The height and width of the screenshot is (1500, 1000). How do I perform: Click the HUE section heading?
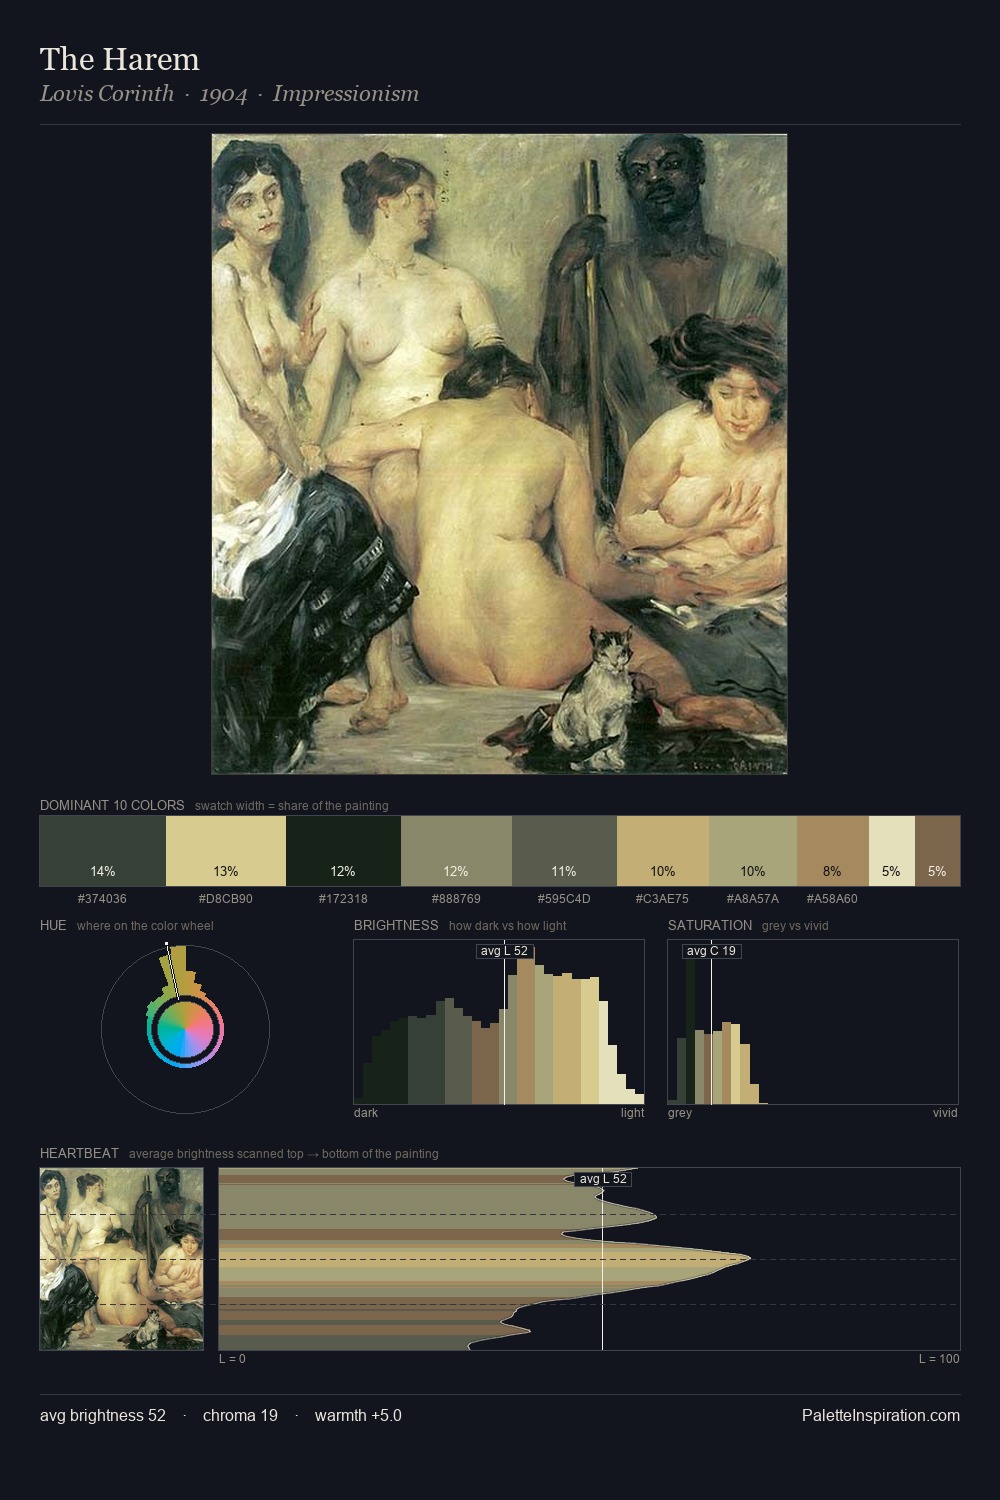coord(53,925)
